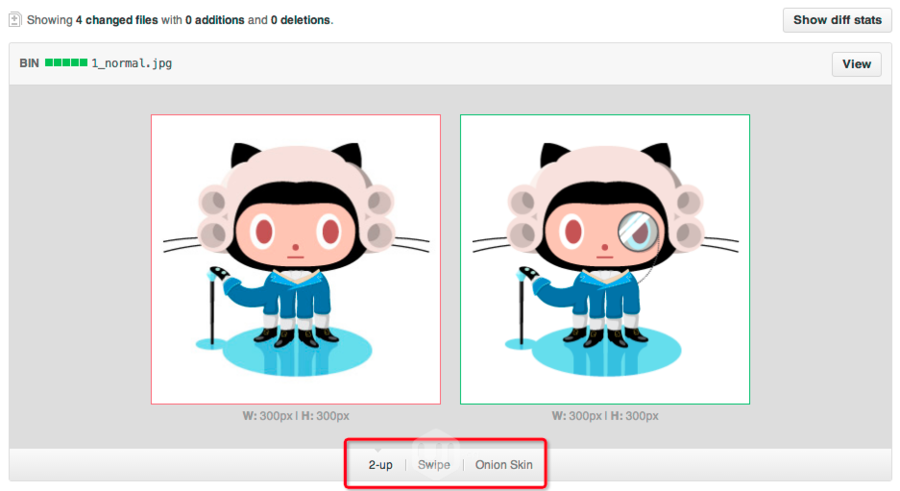Click the BIN label in file header
Screen dimensions: 900x491
coord(29,63)
